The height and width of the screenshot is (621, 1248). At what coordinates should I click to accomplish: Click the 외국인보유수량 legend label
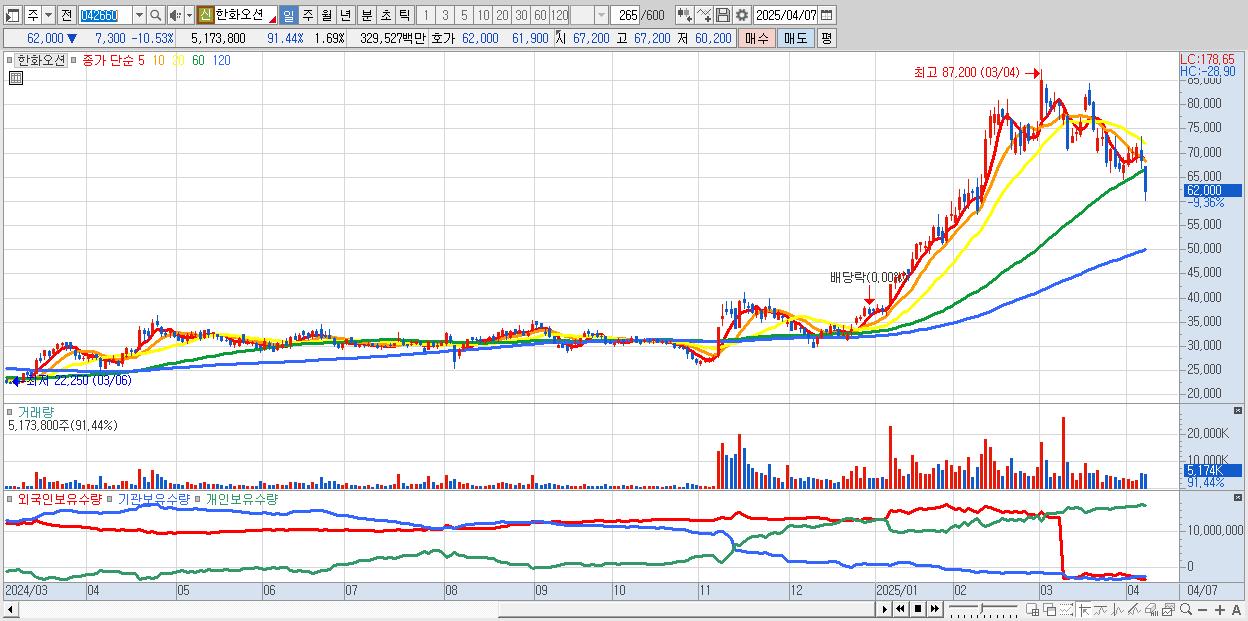[x=59, y=498]
